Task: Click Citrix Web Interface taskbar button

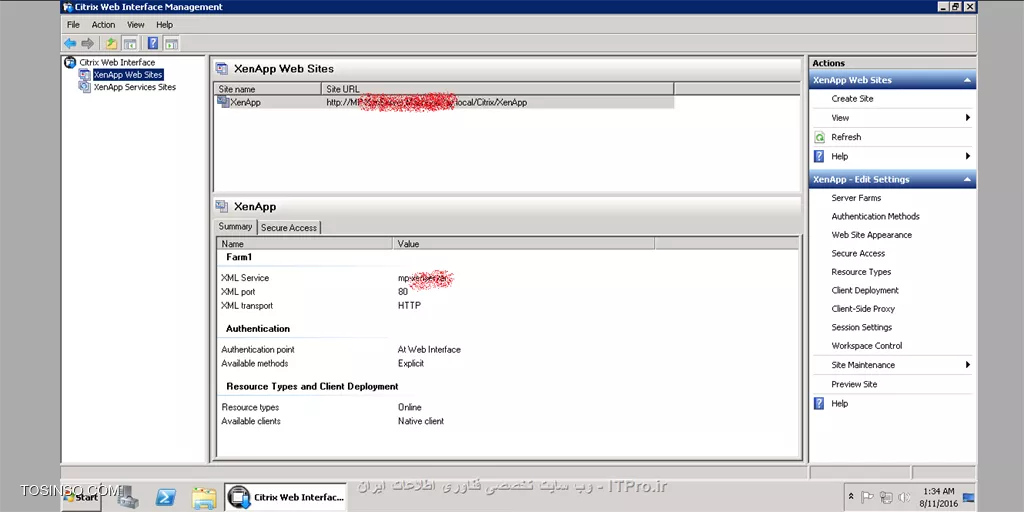Action: [285, 498]
